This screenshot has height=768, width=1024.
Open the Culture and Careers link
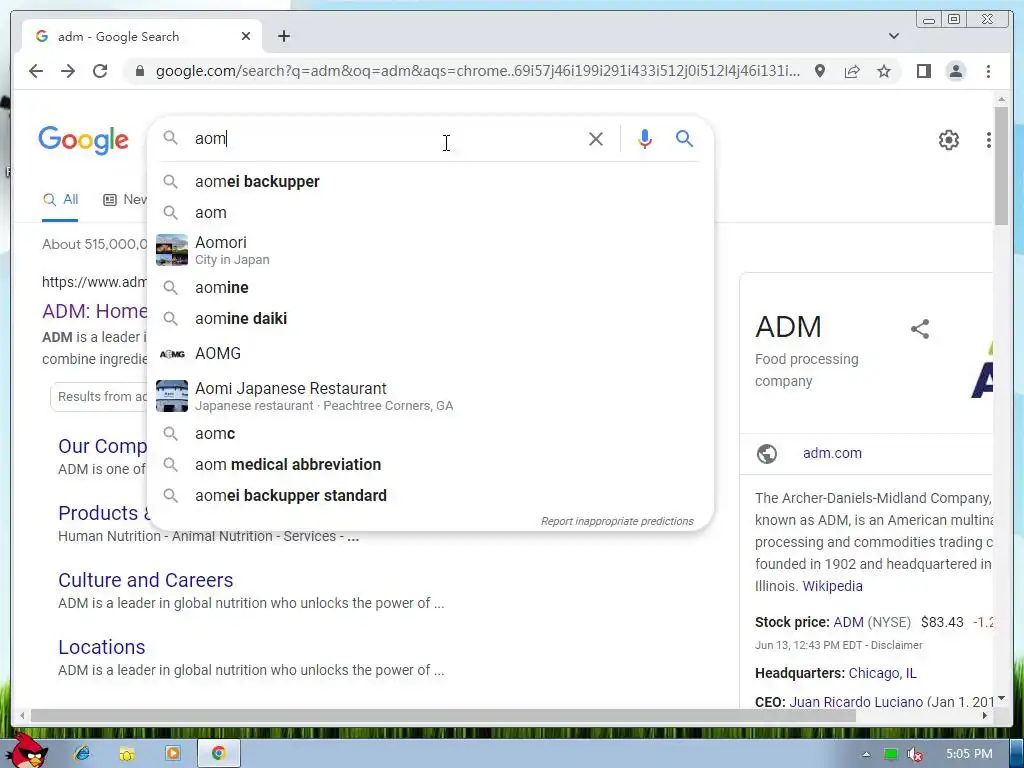click(x=146, y=580)
